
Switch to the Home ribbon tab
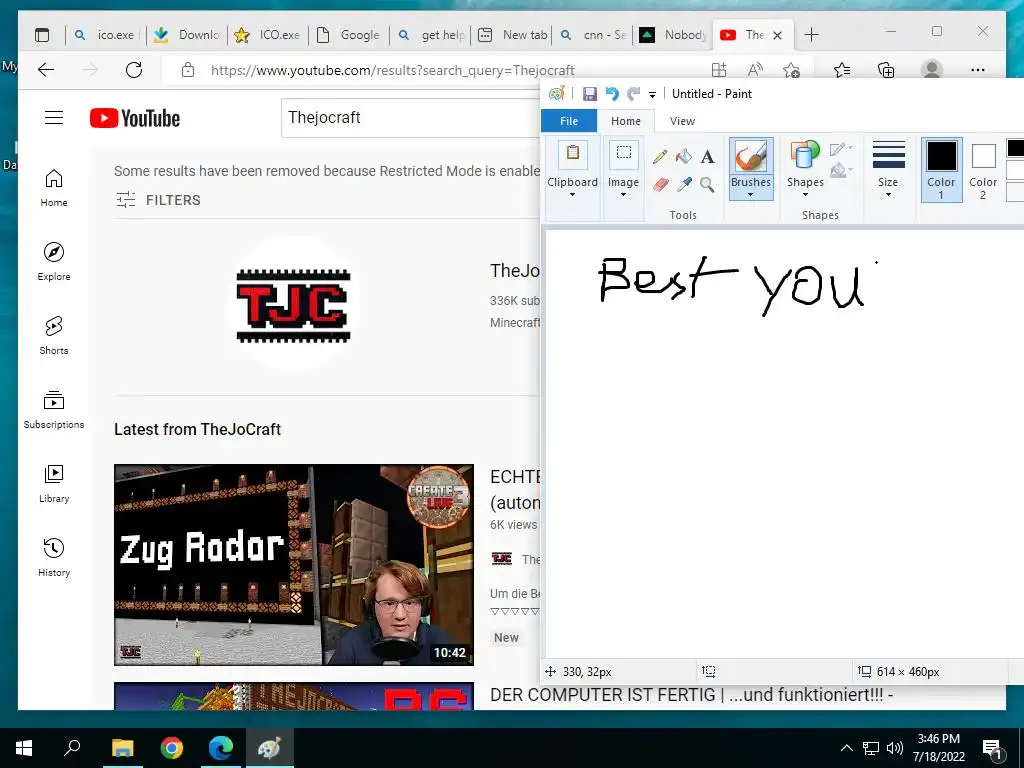pyautogui.click(x=626, y=121)
